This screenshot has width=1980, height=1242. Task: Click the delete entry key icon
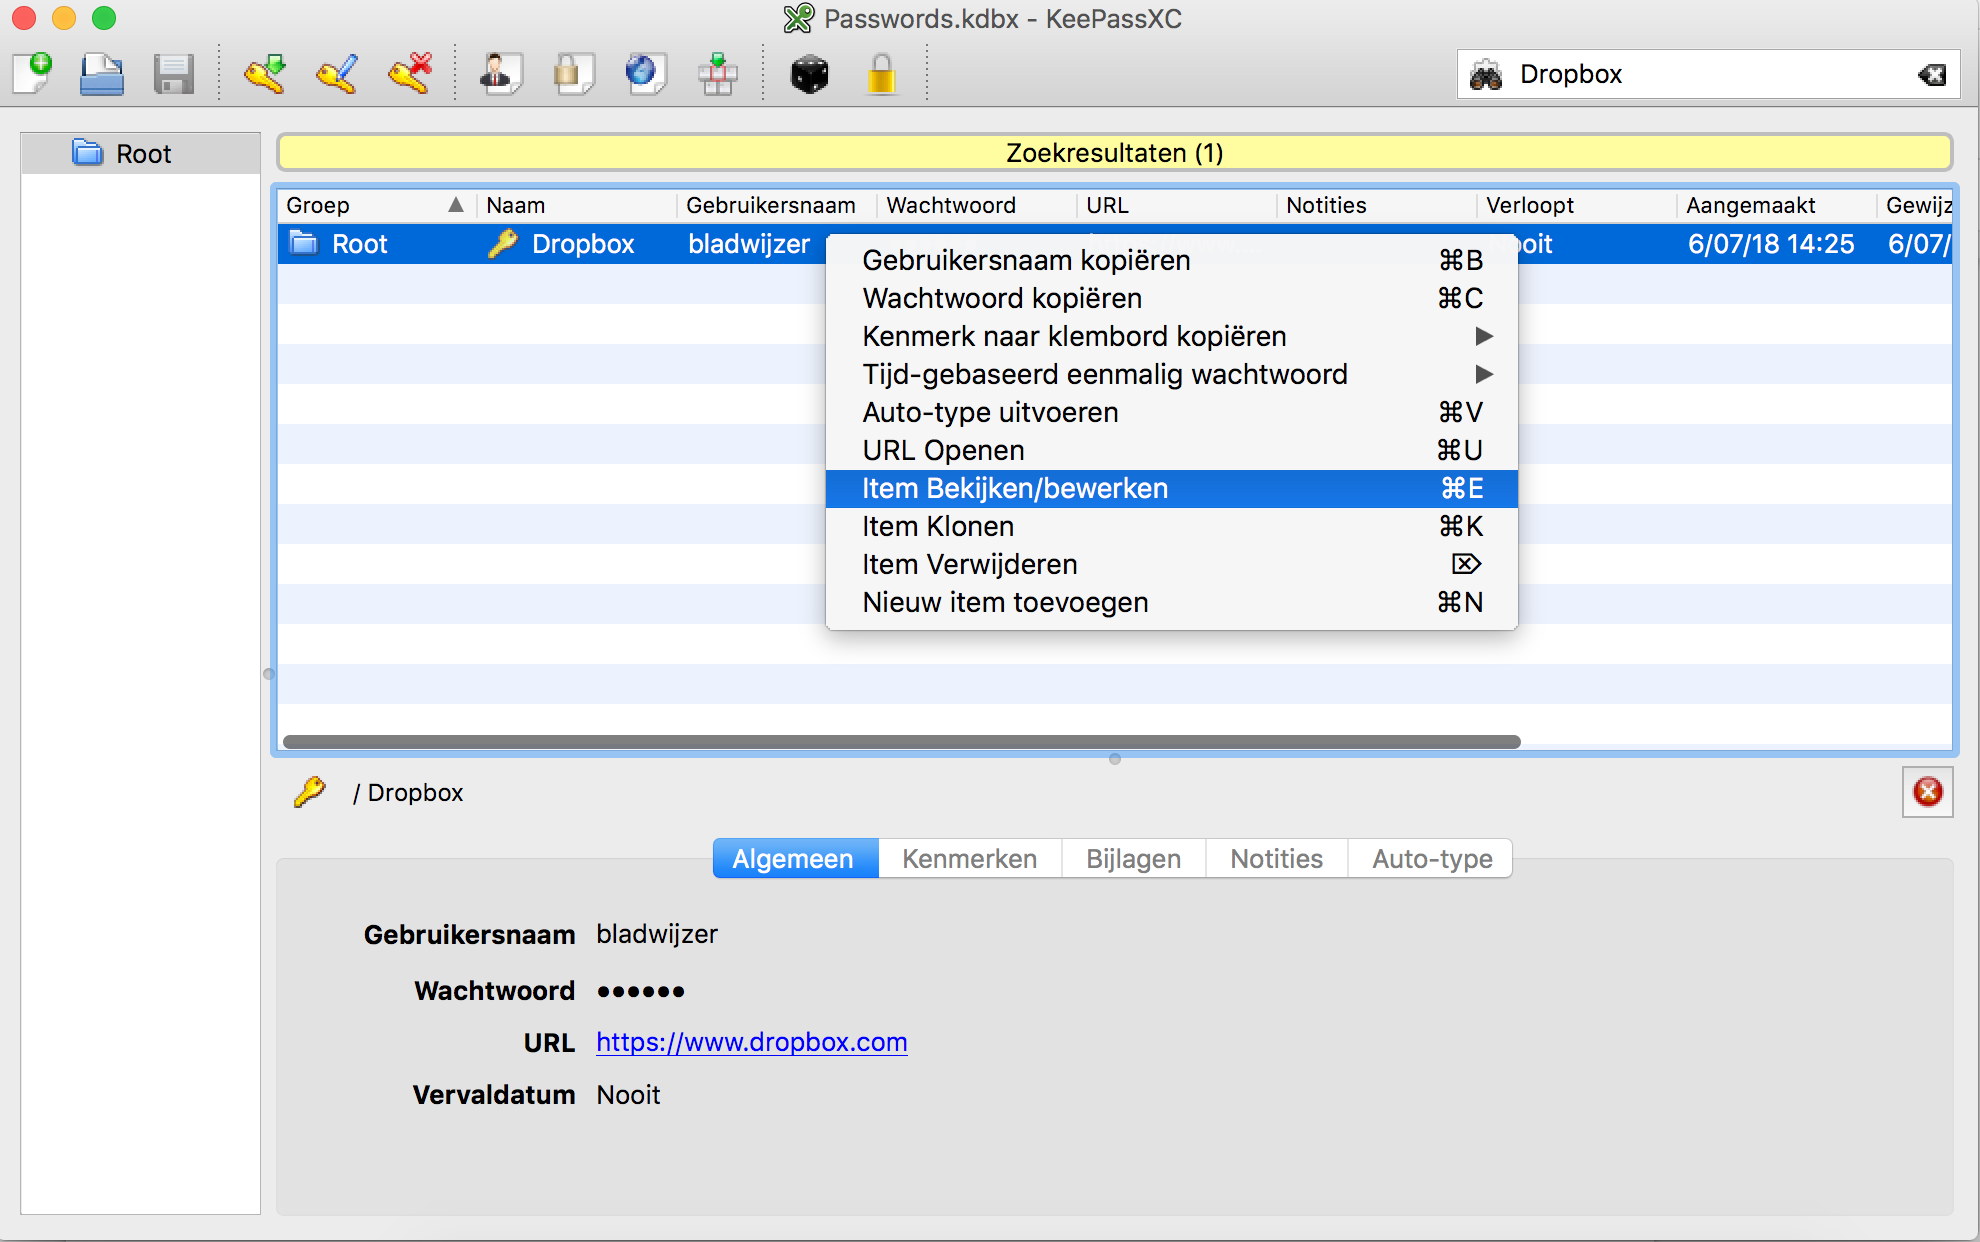click(x=410, y=74)
